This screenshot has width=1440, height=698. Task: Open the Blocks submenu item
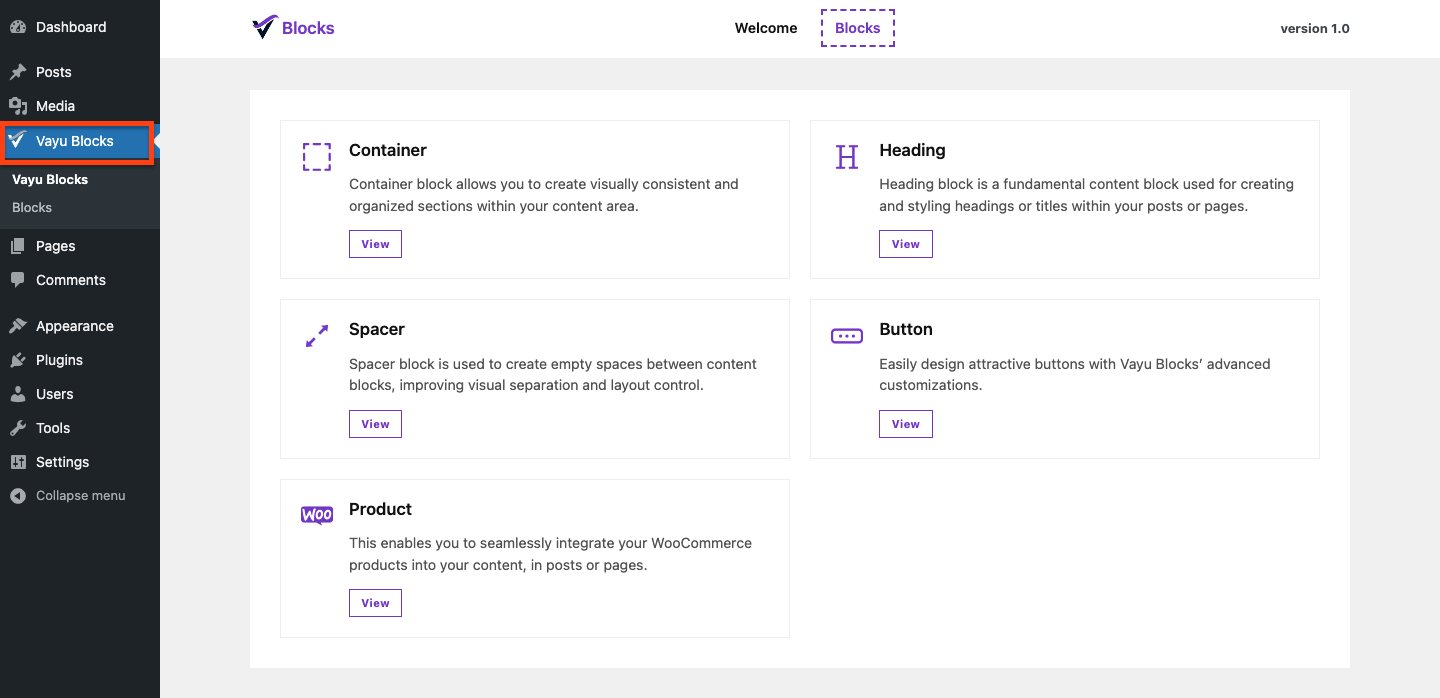32,208
